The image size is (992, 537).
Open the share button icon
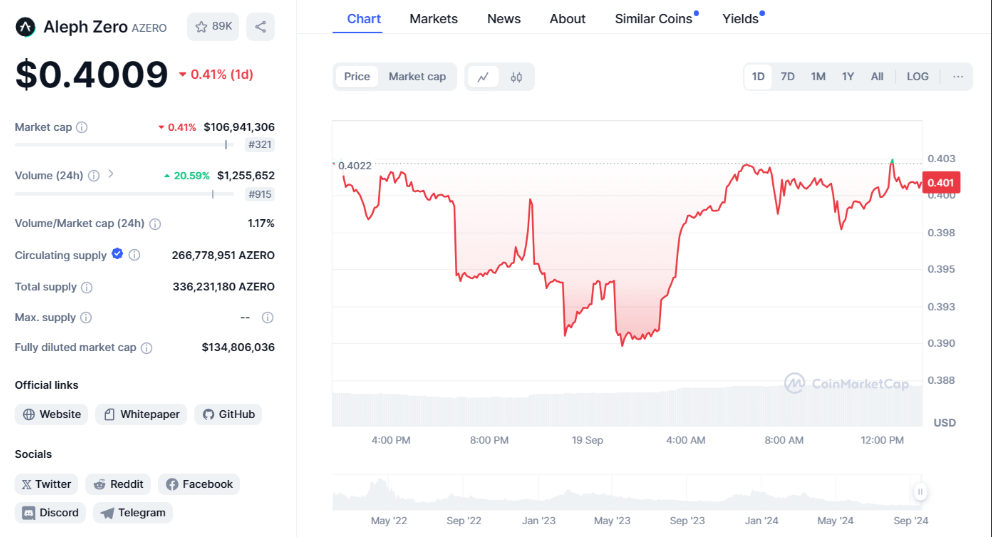(261, 27)
